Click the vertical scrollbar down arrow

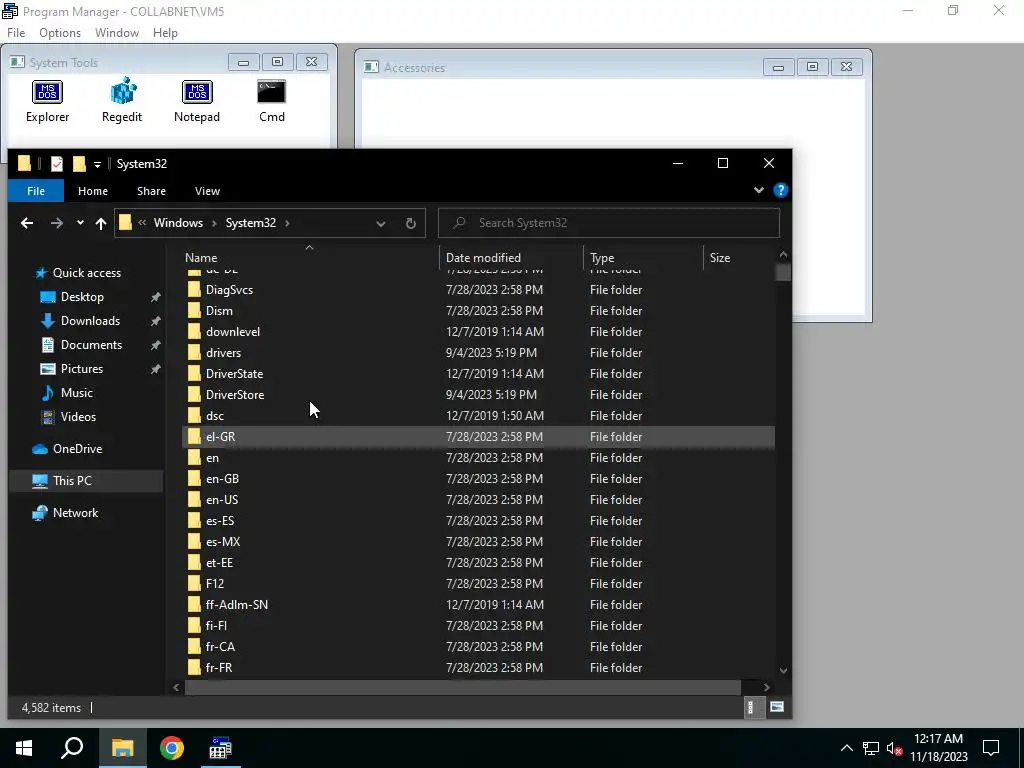pos(783,671)
